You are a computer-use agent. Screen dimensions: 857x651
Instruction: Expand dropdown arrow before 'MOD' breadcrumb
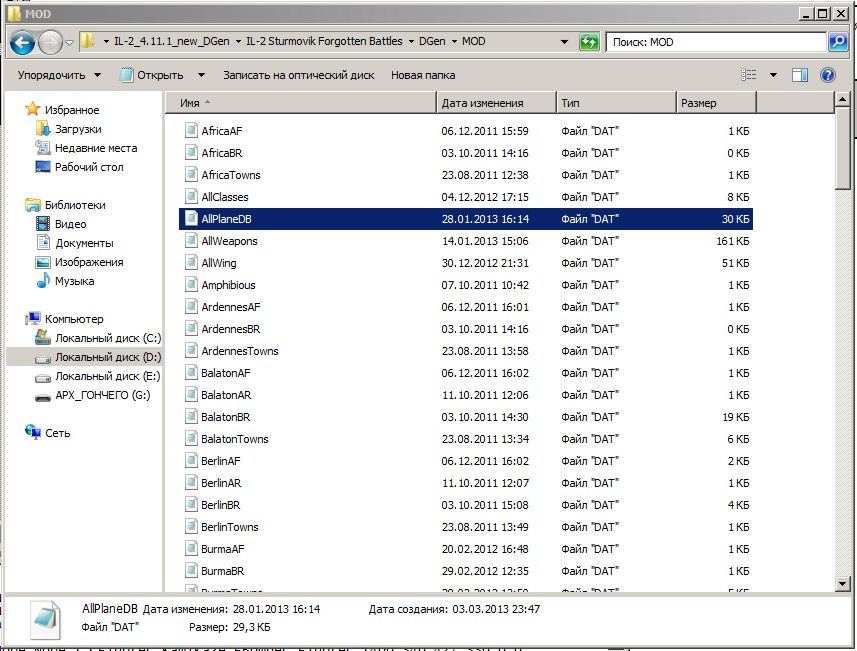pyautogui.click(x=454, y=42)
